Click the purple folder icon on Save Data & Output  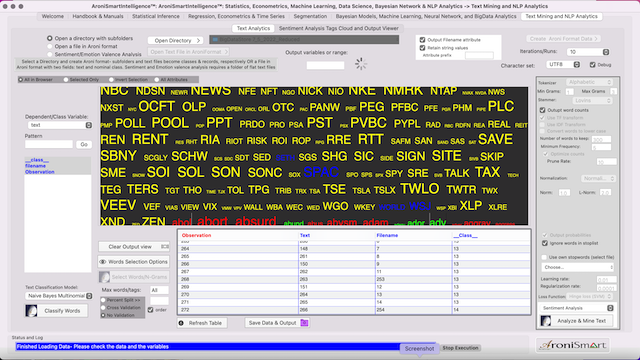point(304,323)
